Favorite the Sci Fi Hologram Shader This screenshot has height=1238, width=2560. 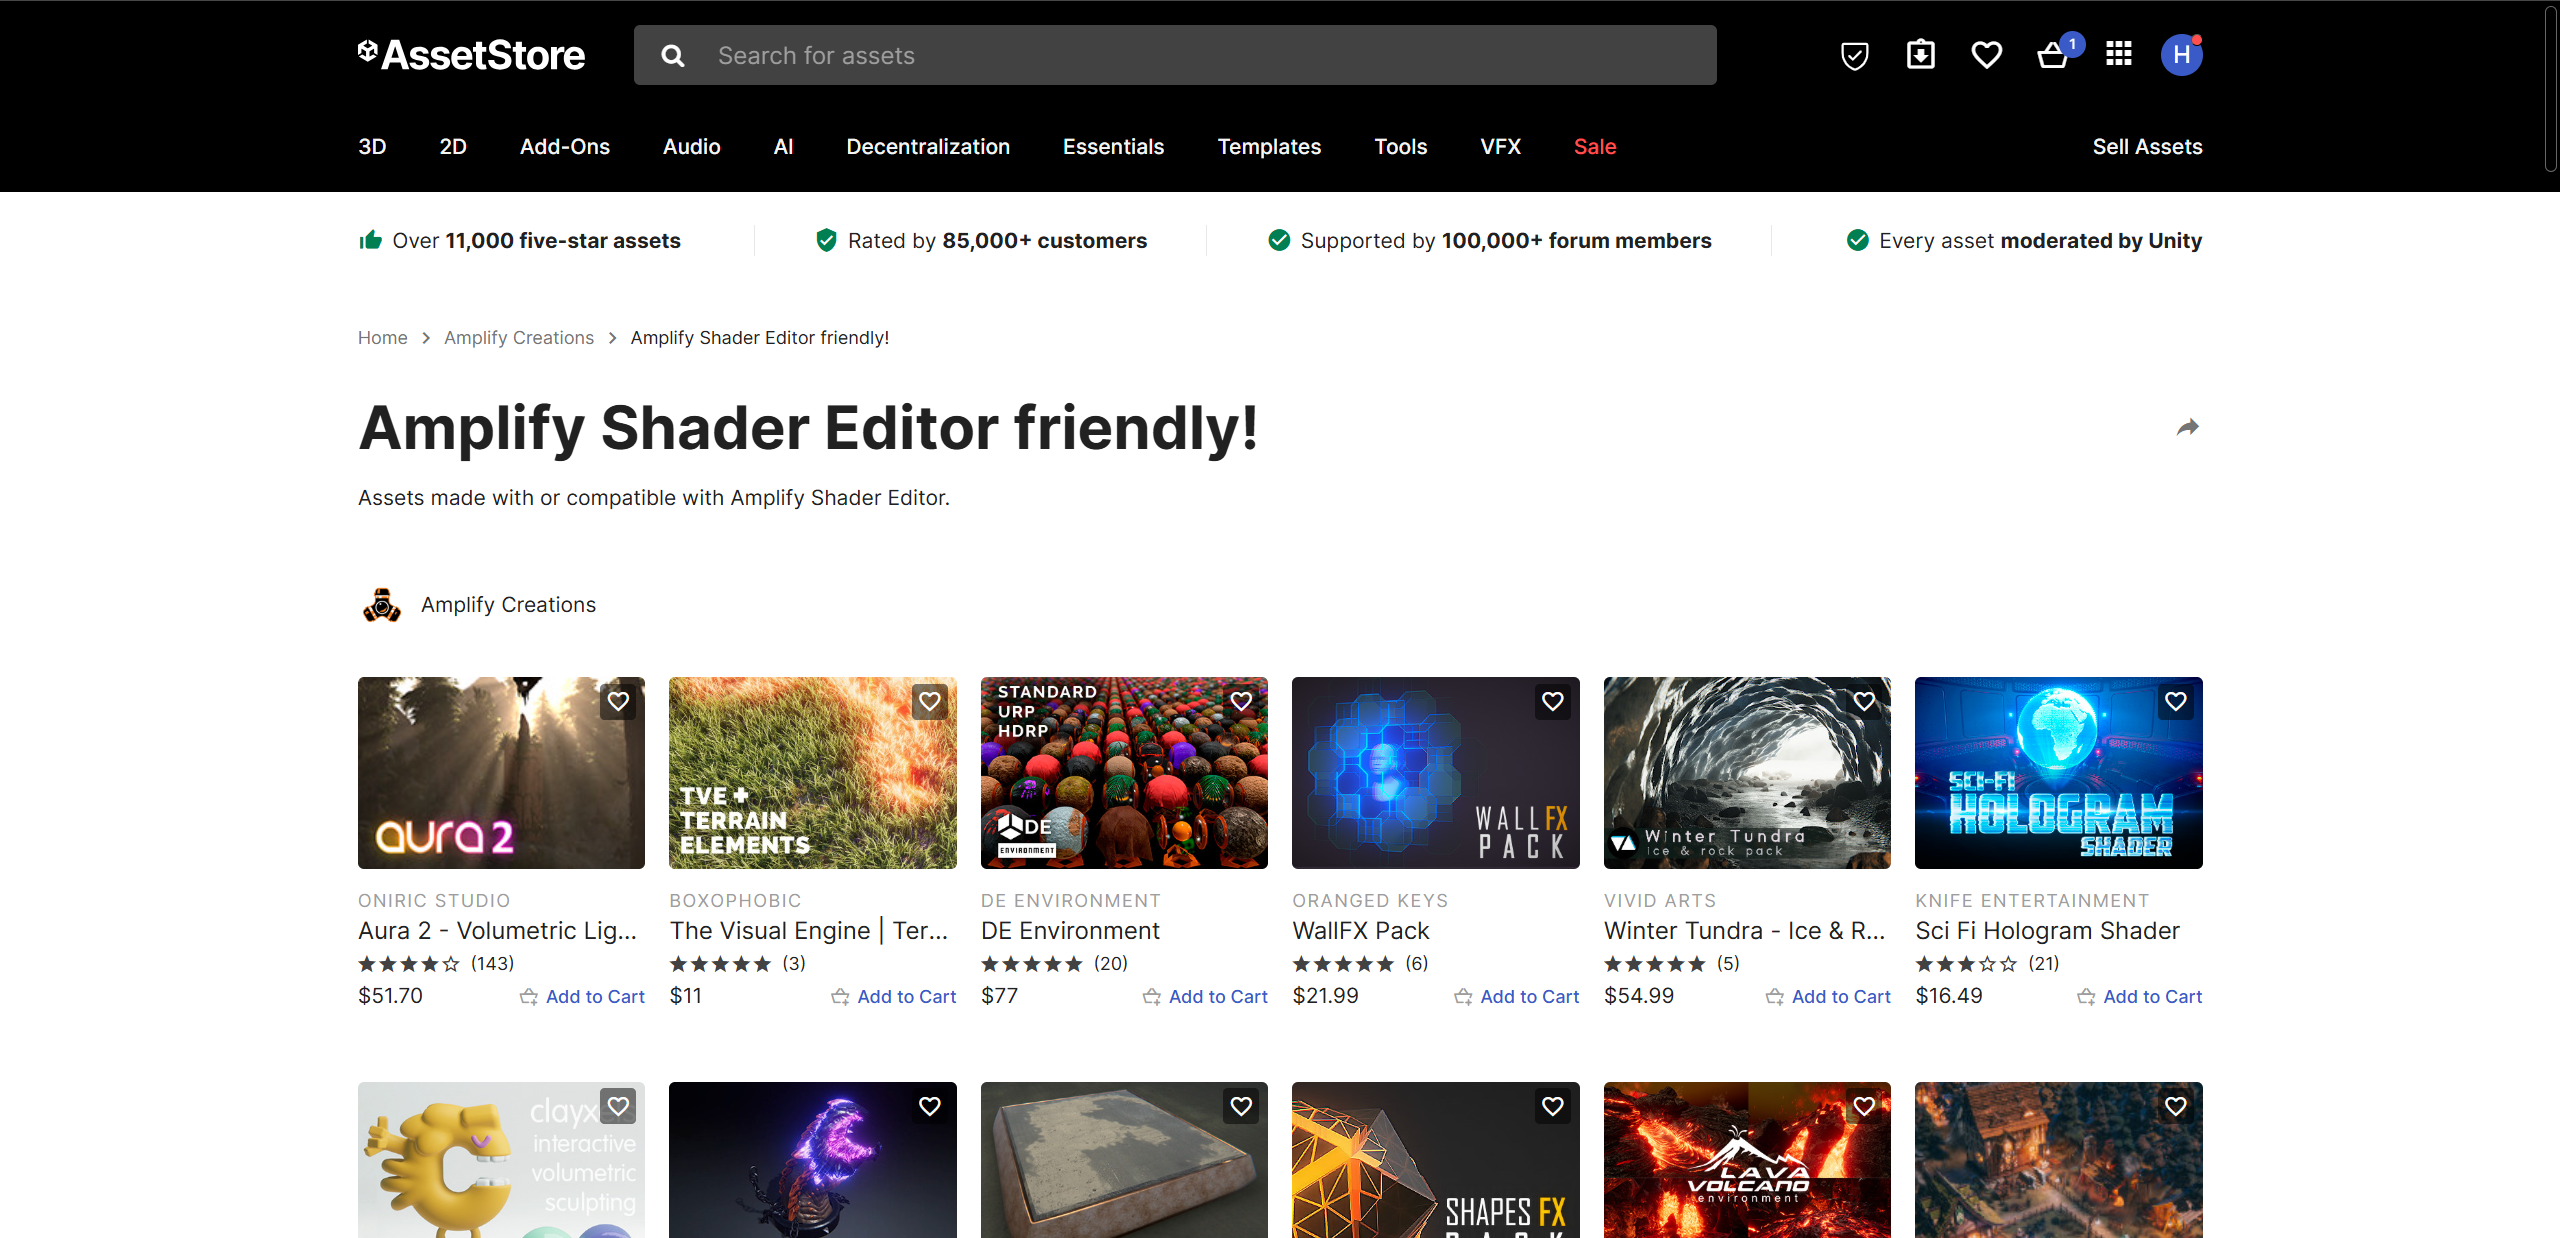pyautogui.click(x=2175, y=702)
